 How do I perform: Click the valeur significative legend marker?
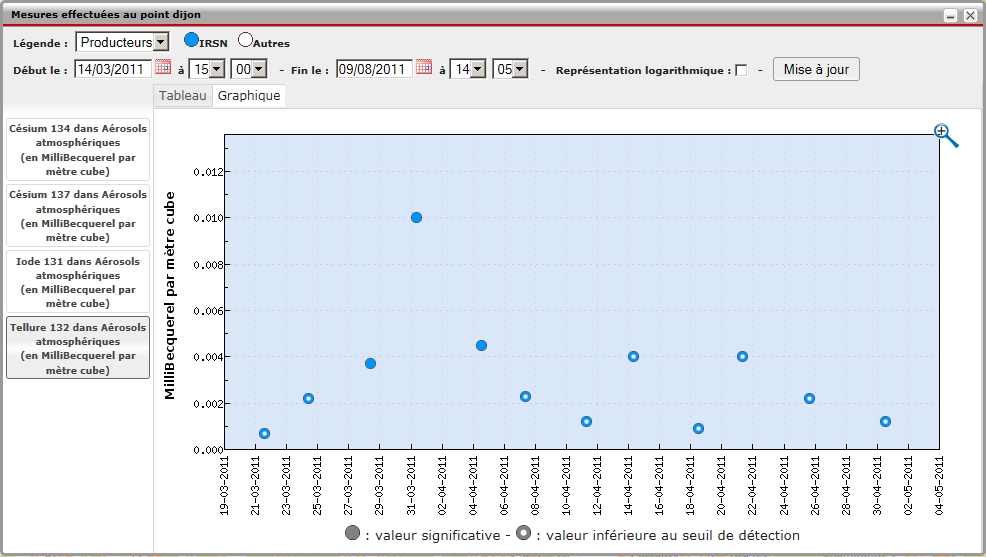pyautogui.click(x=352, y=533)
